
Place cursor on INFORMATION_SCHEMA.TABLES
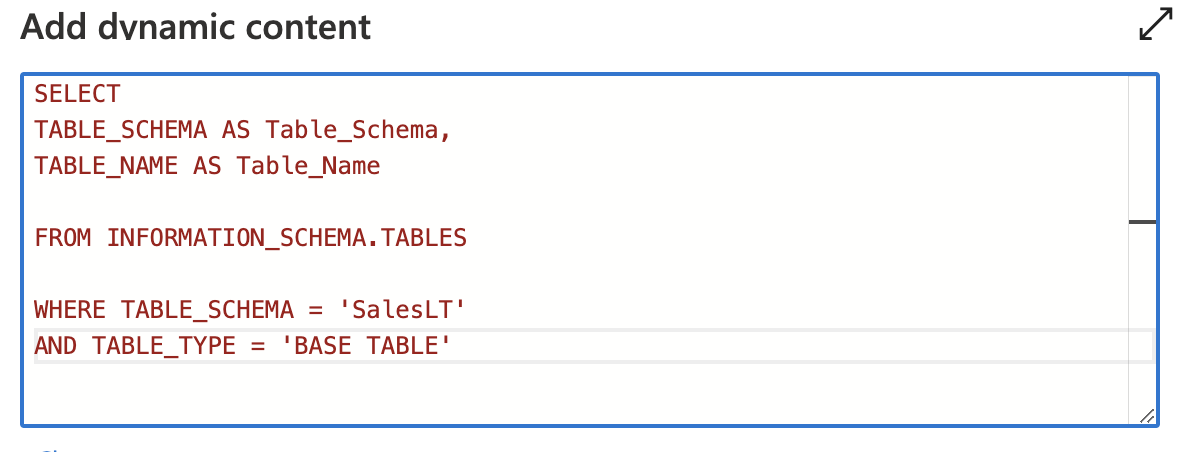[x=286, y=238]
